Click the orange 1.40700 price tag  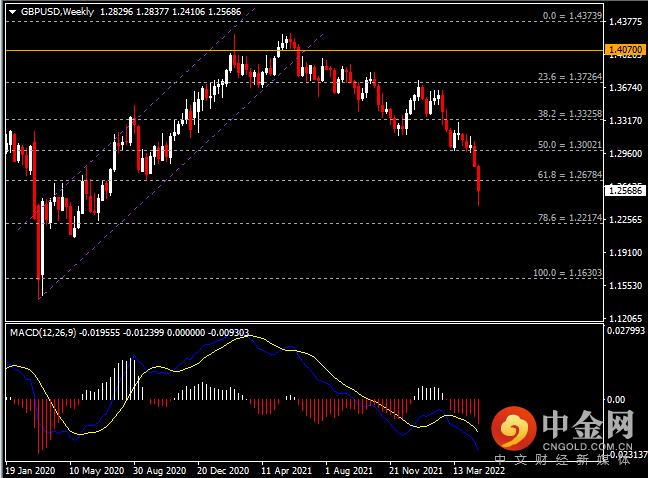626,50
